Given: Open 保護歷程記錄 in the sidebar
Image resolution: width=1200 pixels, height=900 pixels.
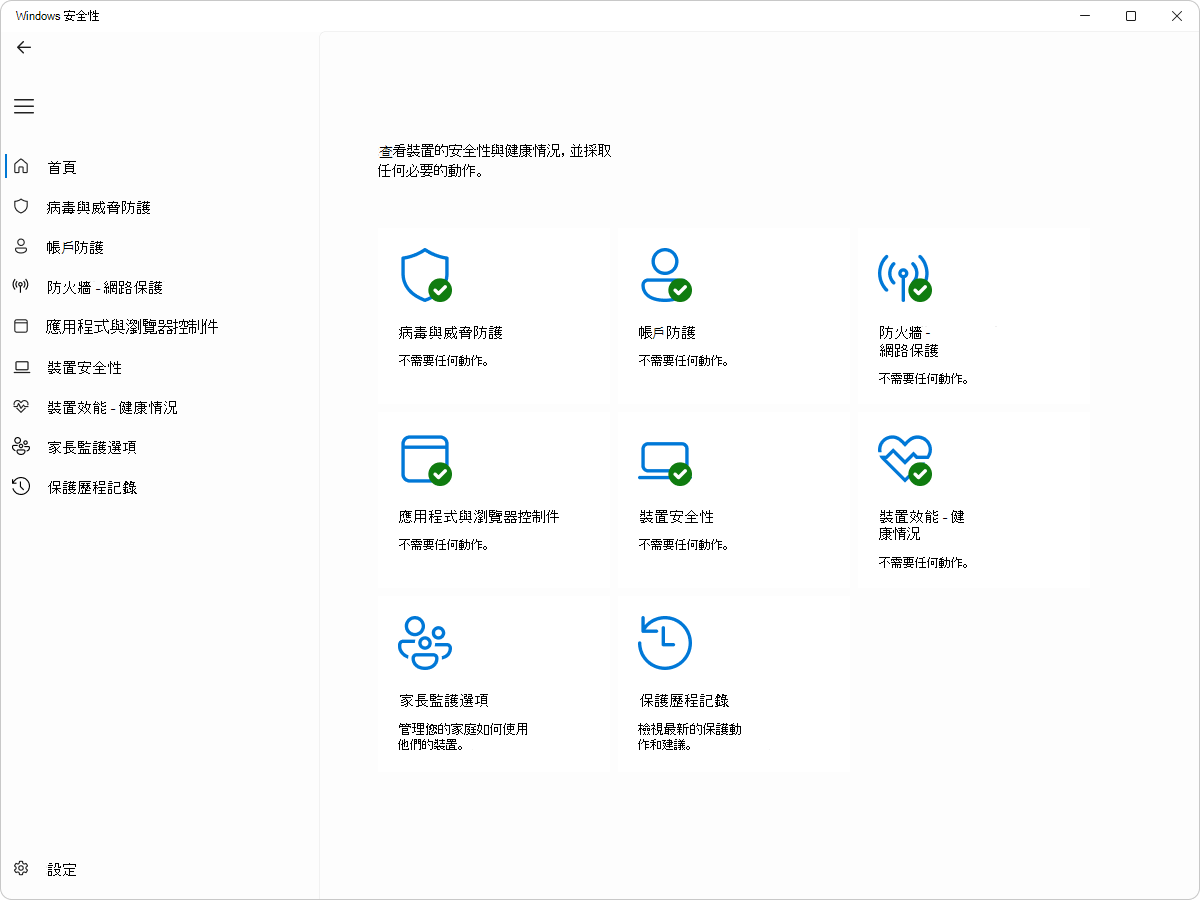Looking at the screenshot, I should pyautogui.click(x=92, y=487).
